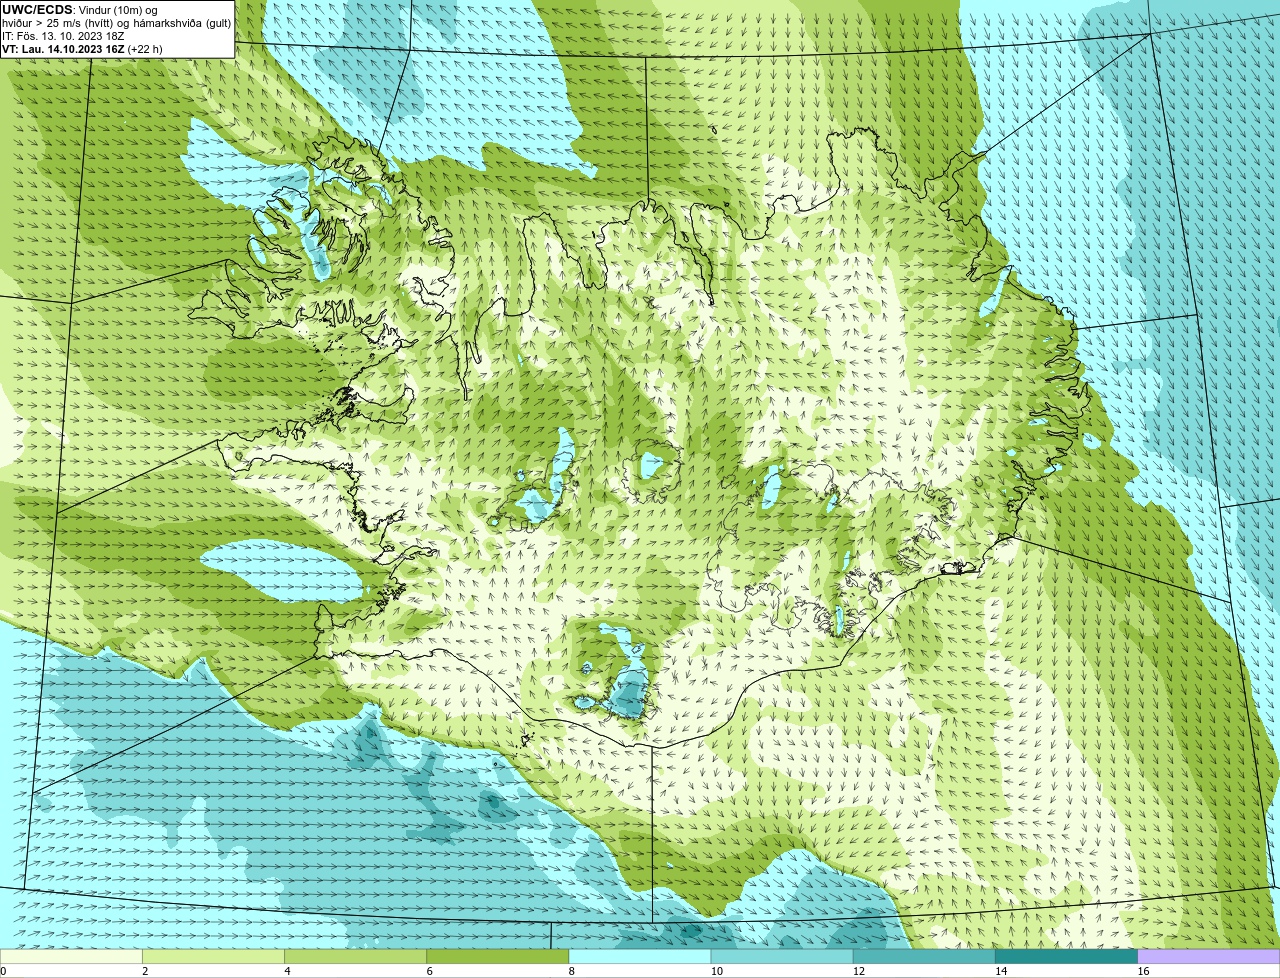Click the 'hviður > 25 m/s (hvítt)' description line

tap(117, 23)
